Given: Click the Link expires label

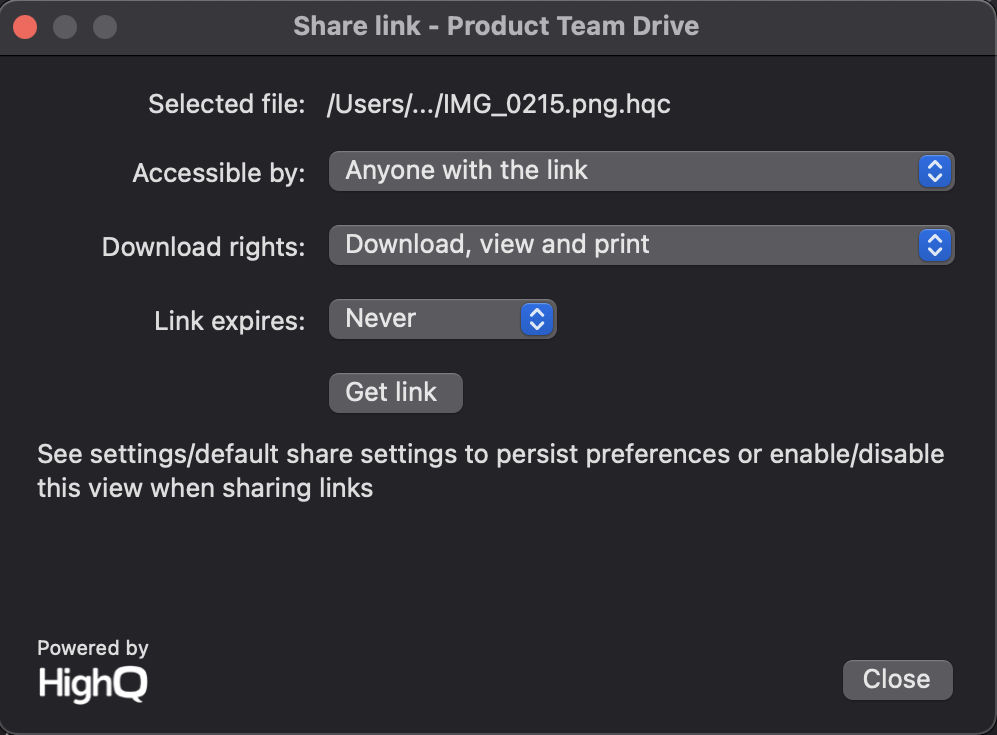Looking at the screenshot, I should click(x=230, y=321).
